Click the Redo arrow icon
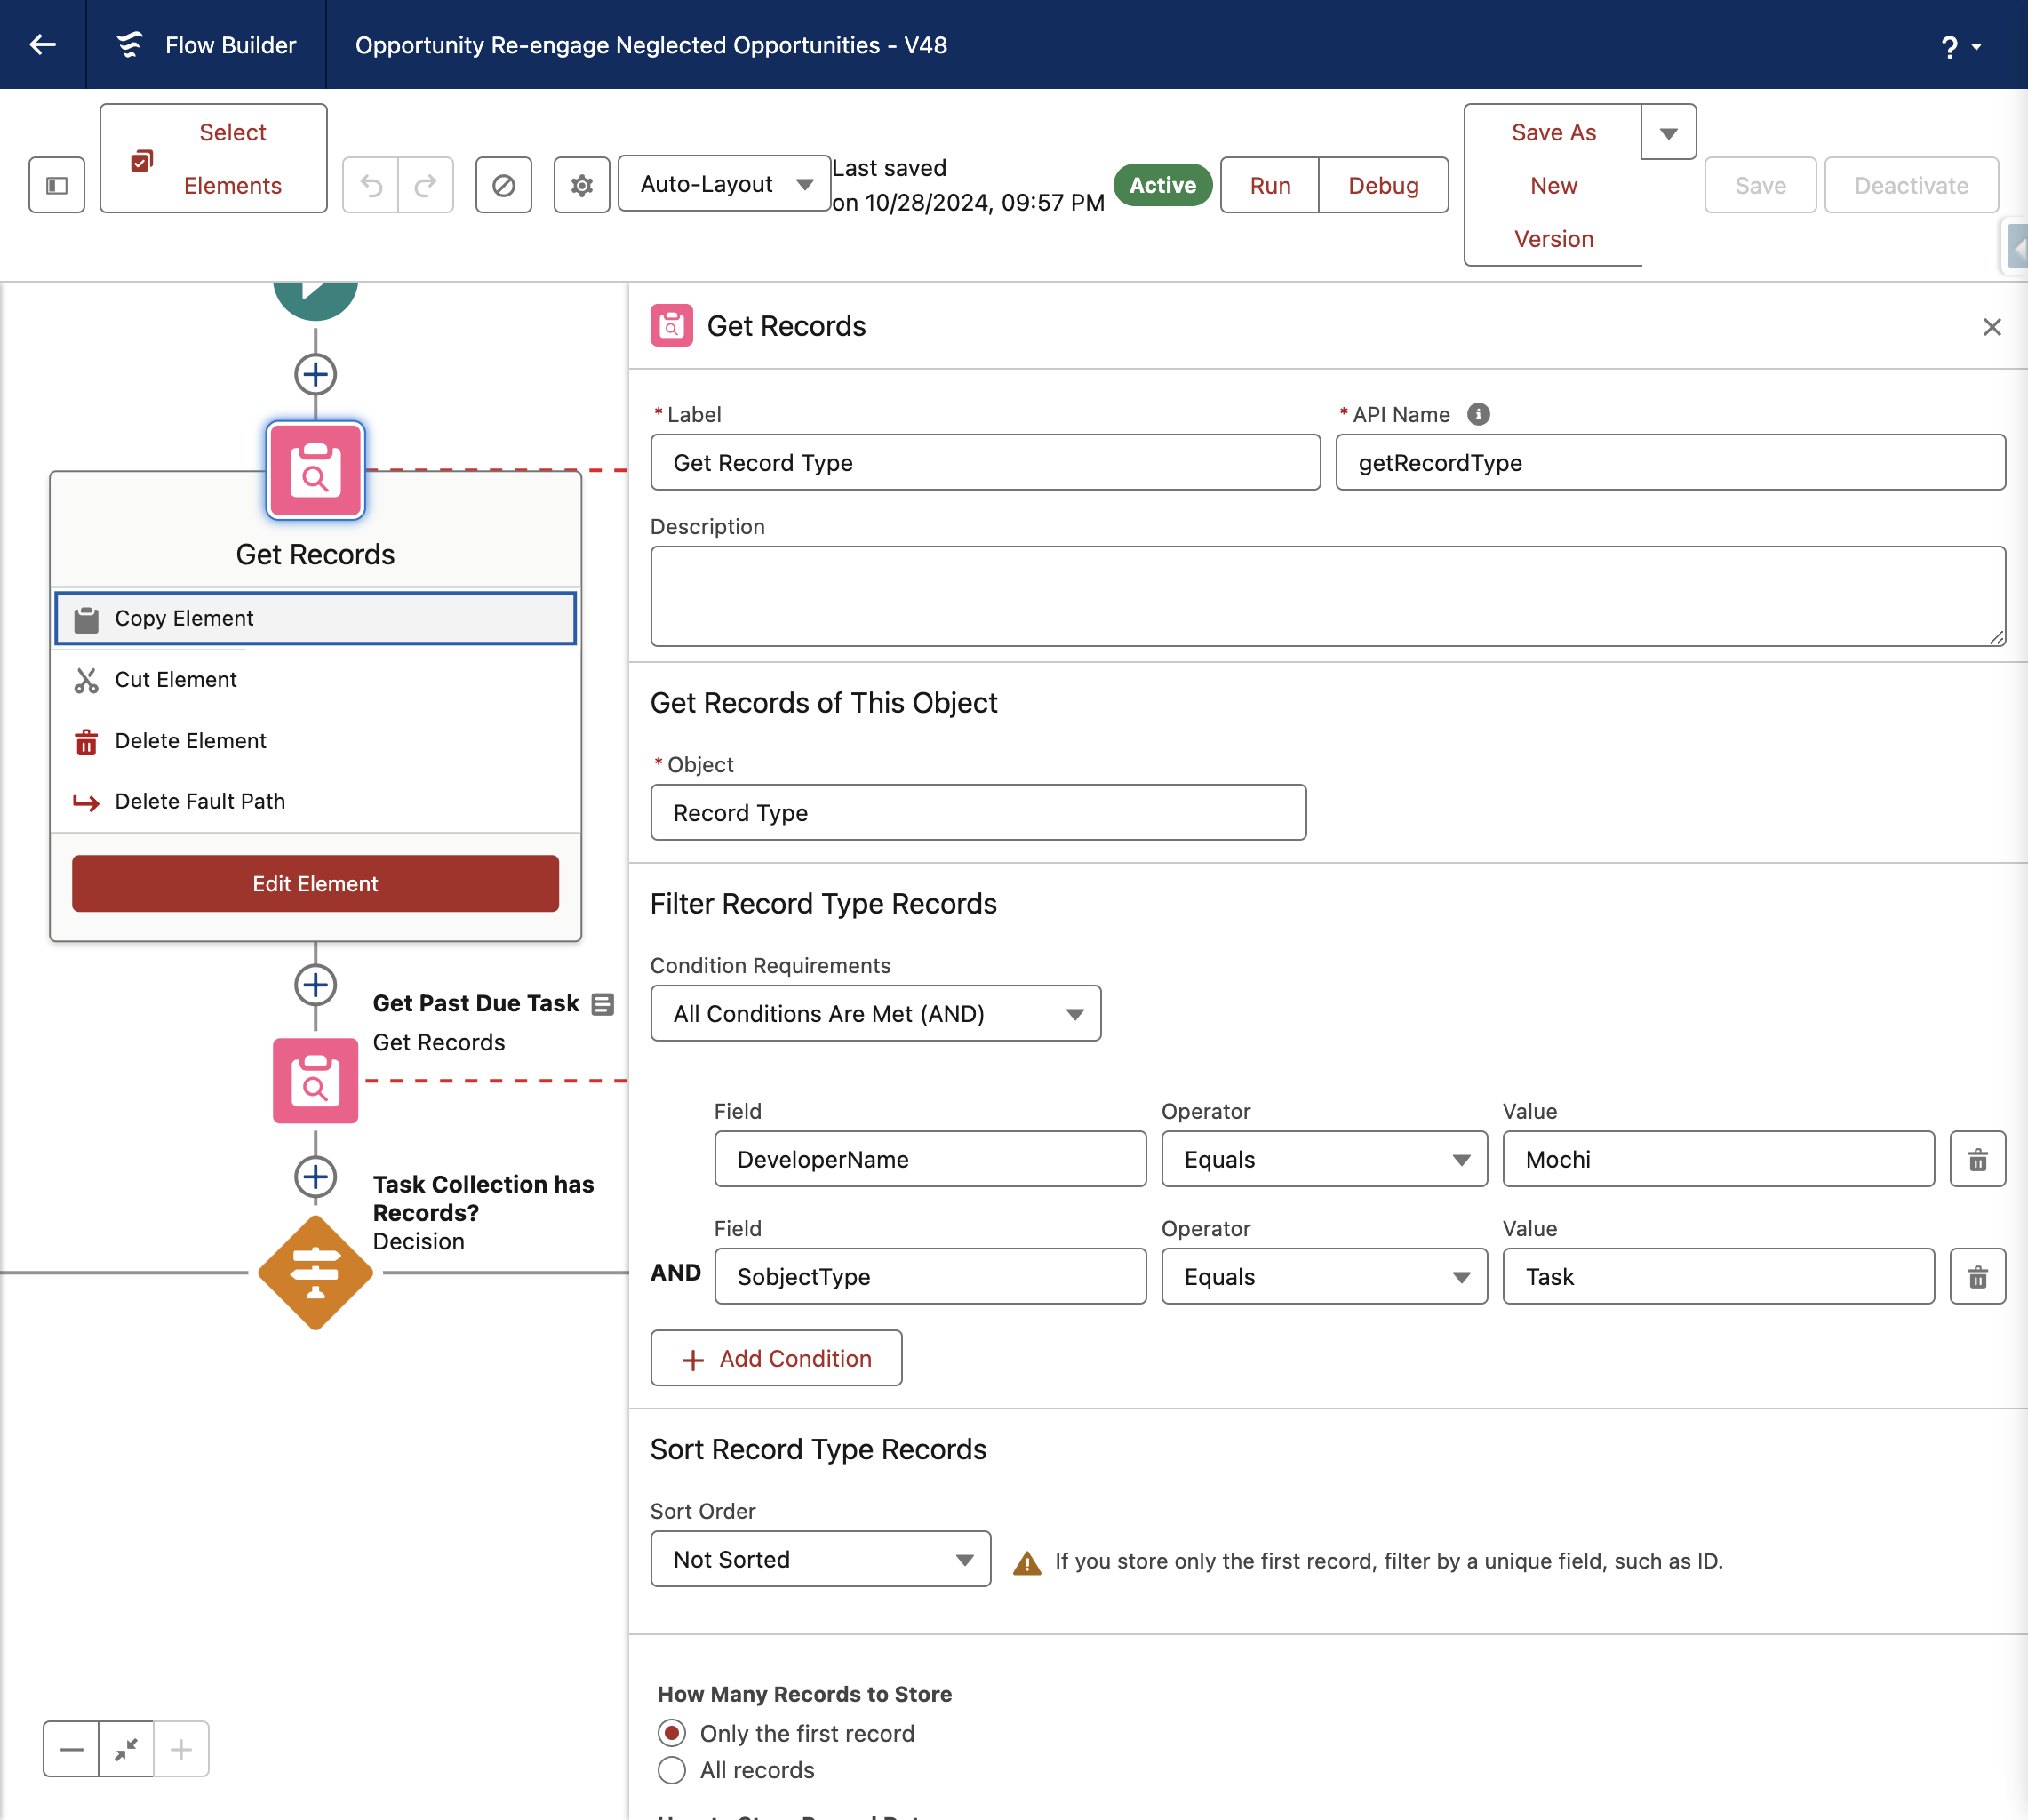The height and width of the screenshot is (1820, 2028). click(x=426, y=185)
